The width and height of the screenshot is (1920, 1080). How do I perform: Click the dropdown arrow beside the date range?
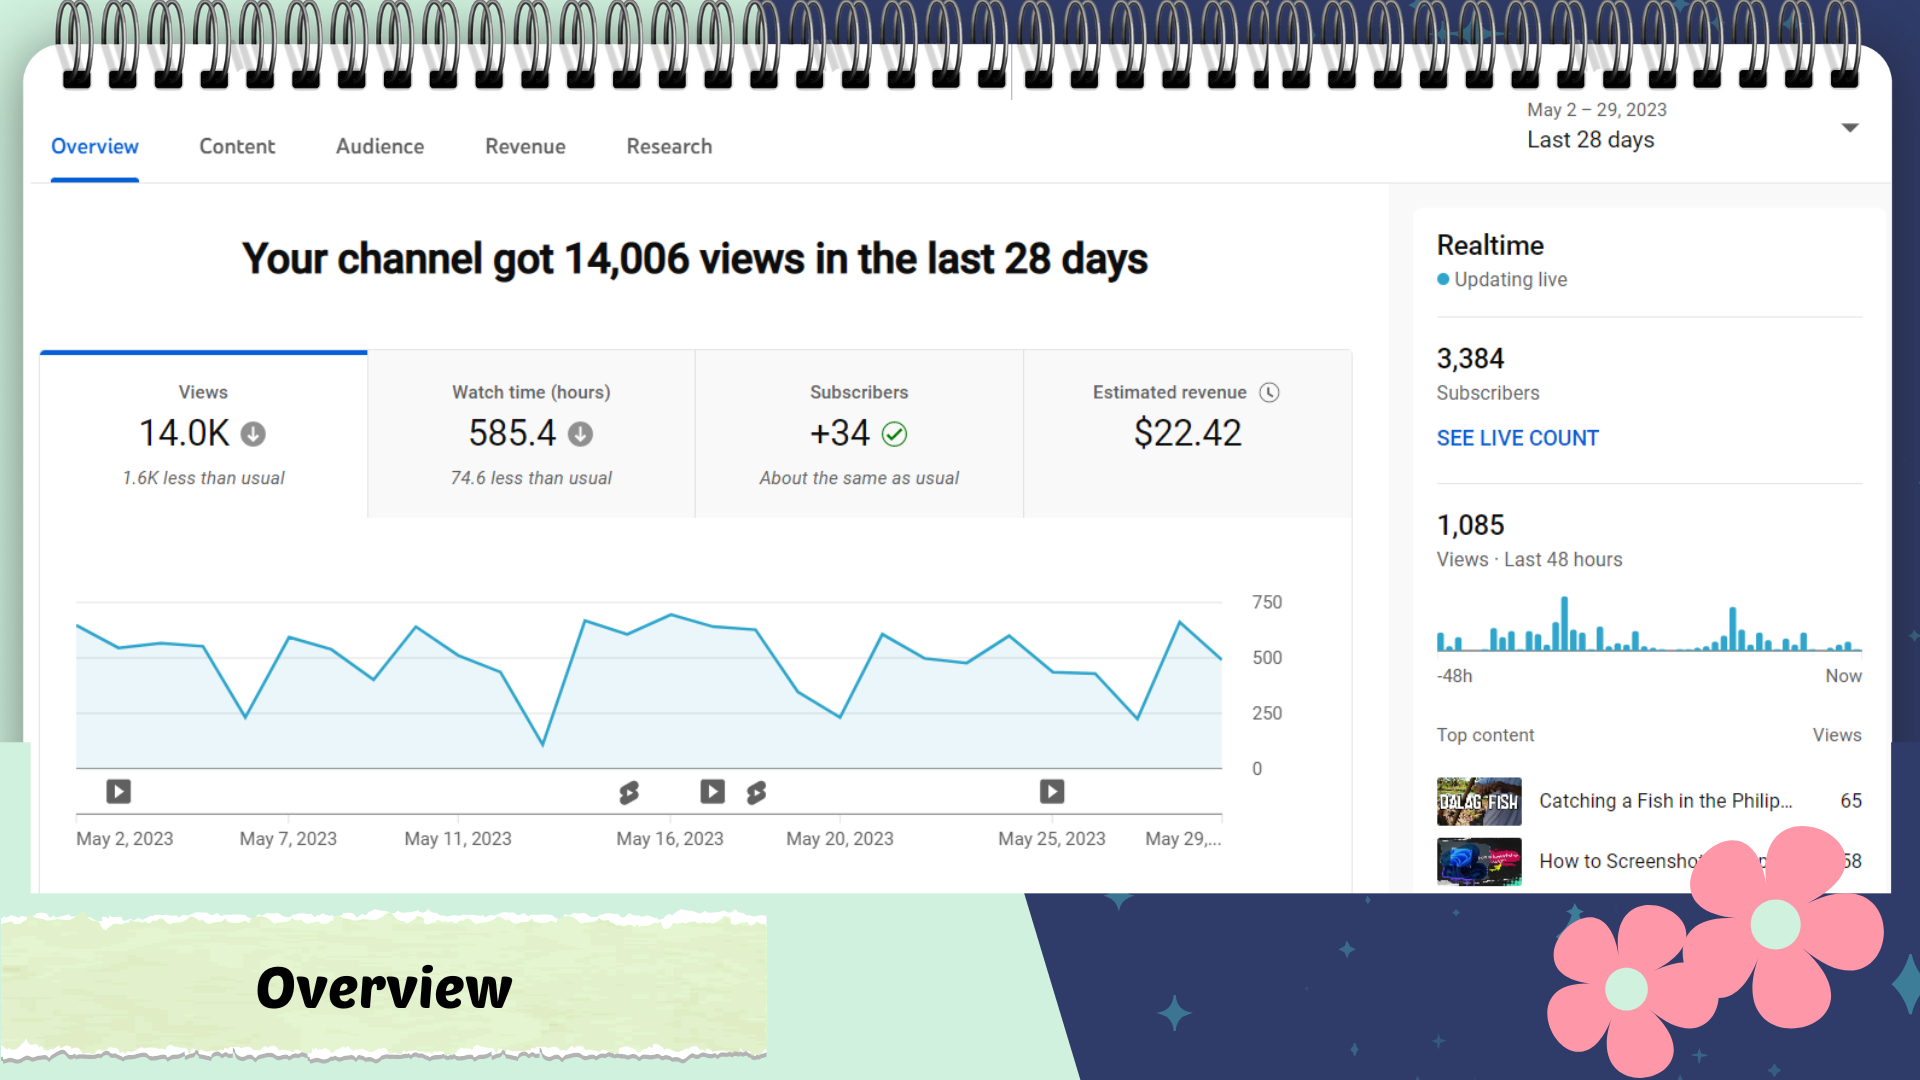[1849, 128]
